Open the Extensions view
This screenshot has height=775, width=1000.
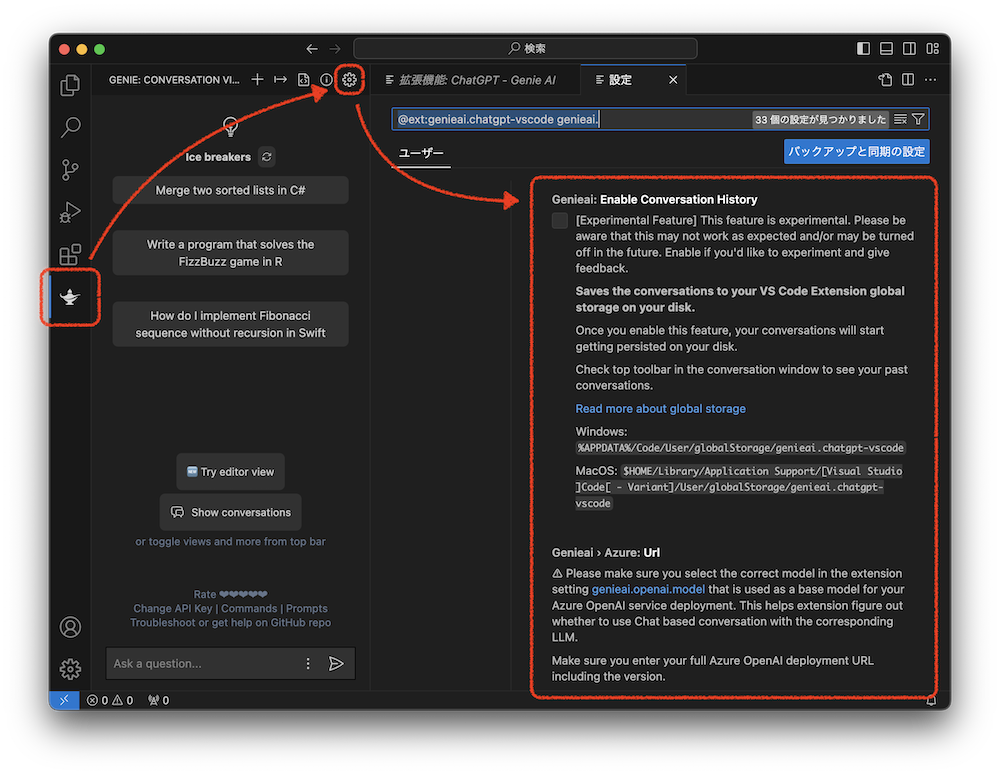pyautogui.click(x=70, y=255)
